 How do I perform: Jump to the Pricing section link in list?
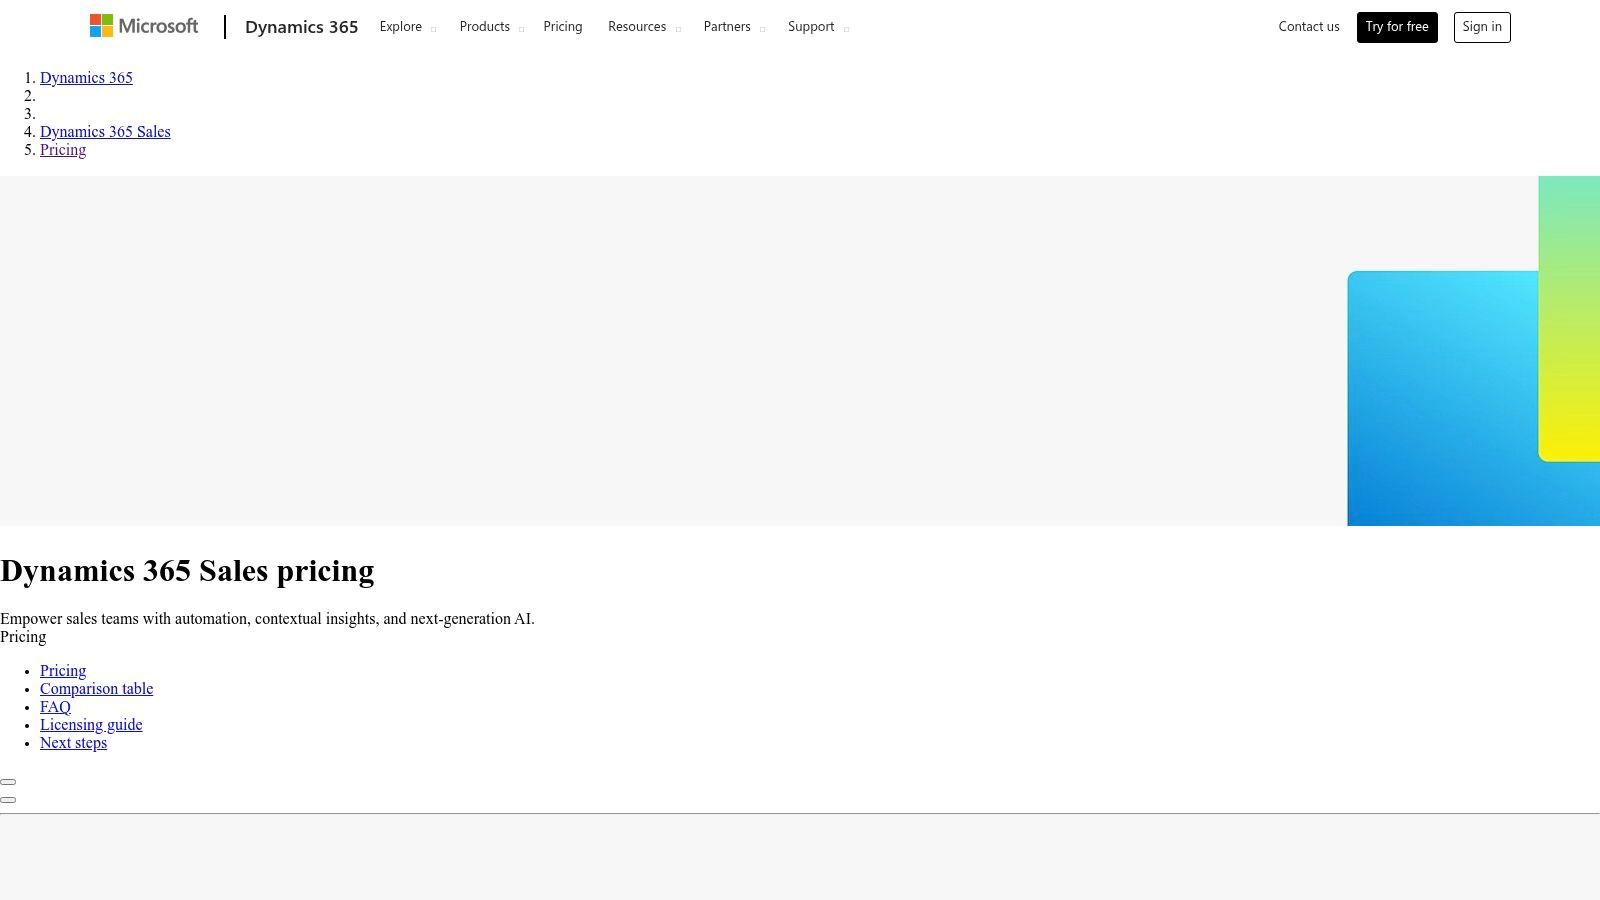tap(63, 671)
